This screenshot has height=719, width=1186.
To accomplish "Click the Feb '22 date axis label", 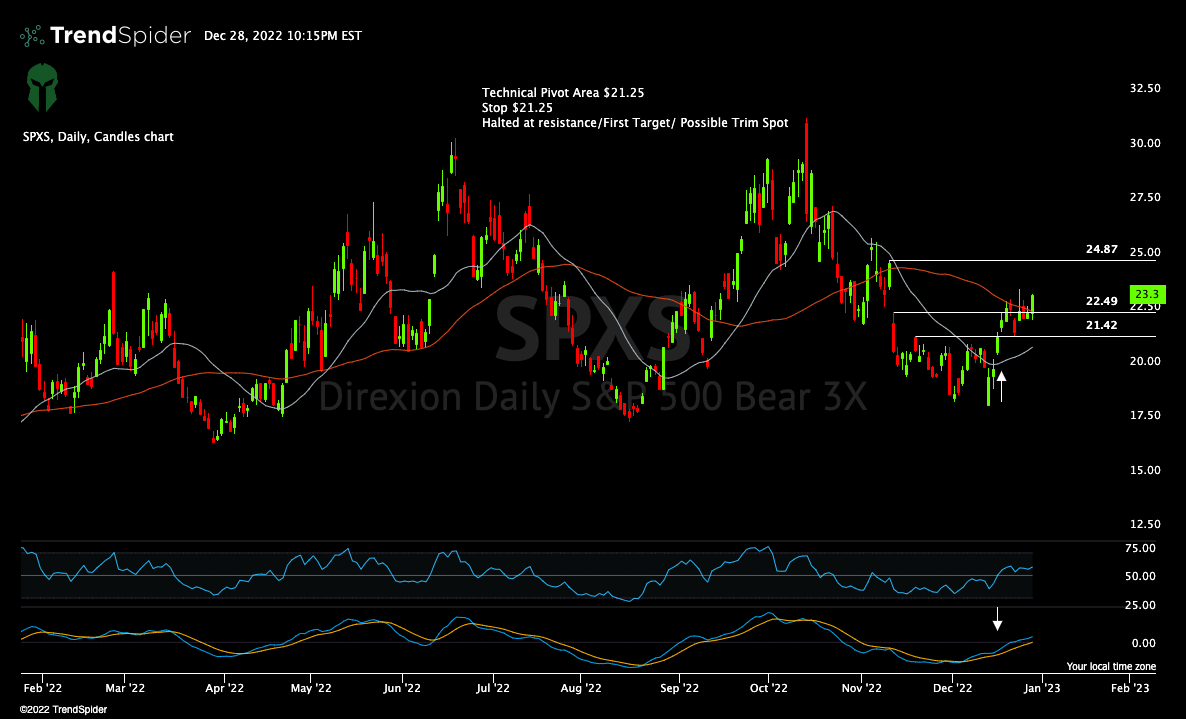I will [42, 688].
